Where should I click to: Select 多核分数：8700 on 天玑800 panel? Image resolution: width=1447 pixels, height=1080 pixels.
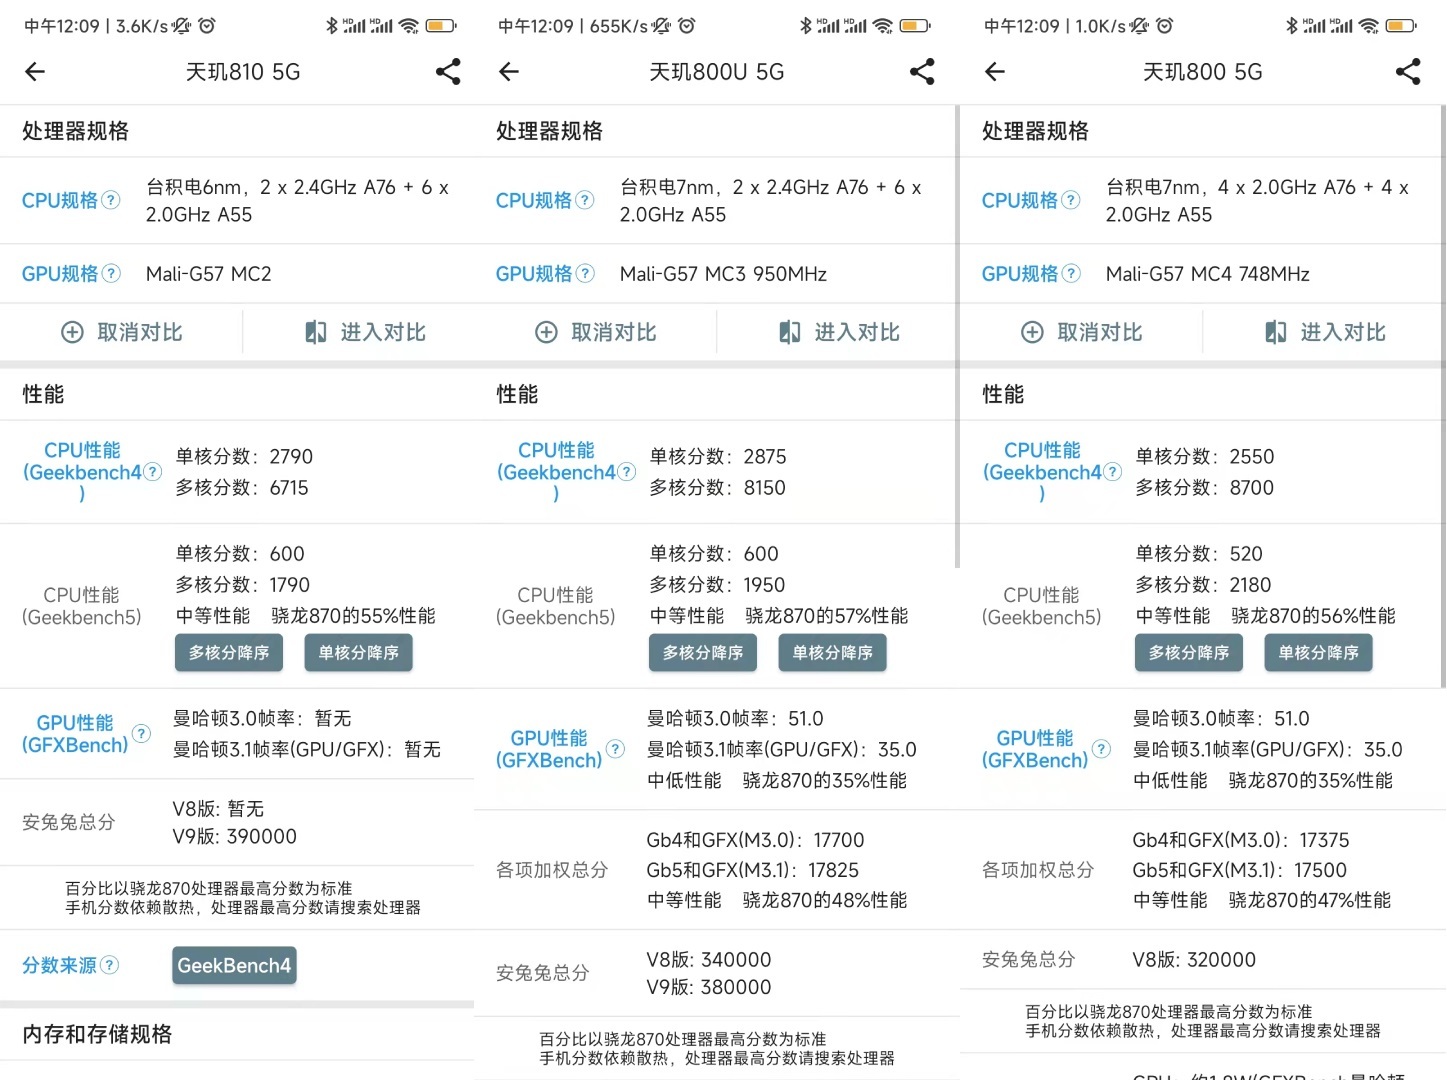[x=1205, y=488]
